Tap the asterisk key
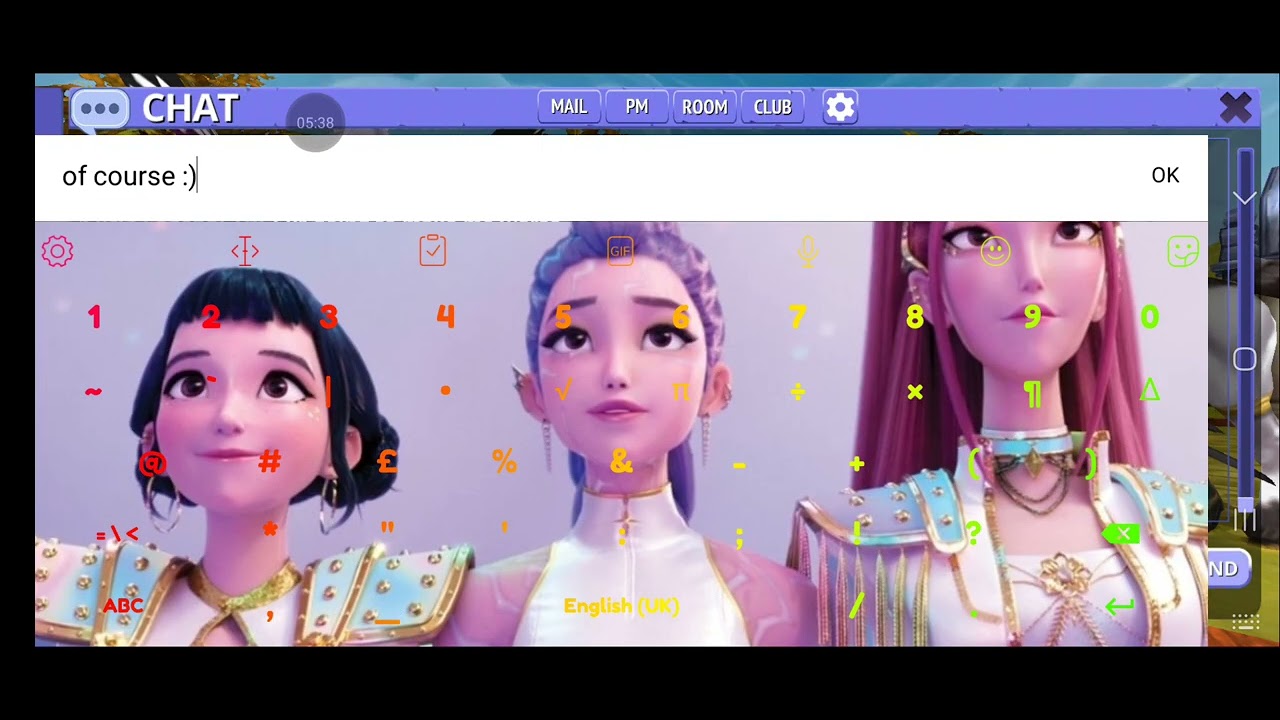The image size is (1280, 720). tap(270, 529)
